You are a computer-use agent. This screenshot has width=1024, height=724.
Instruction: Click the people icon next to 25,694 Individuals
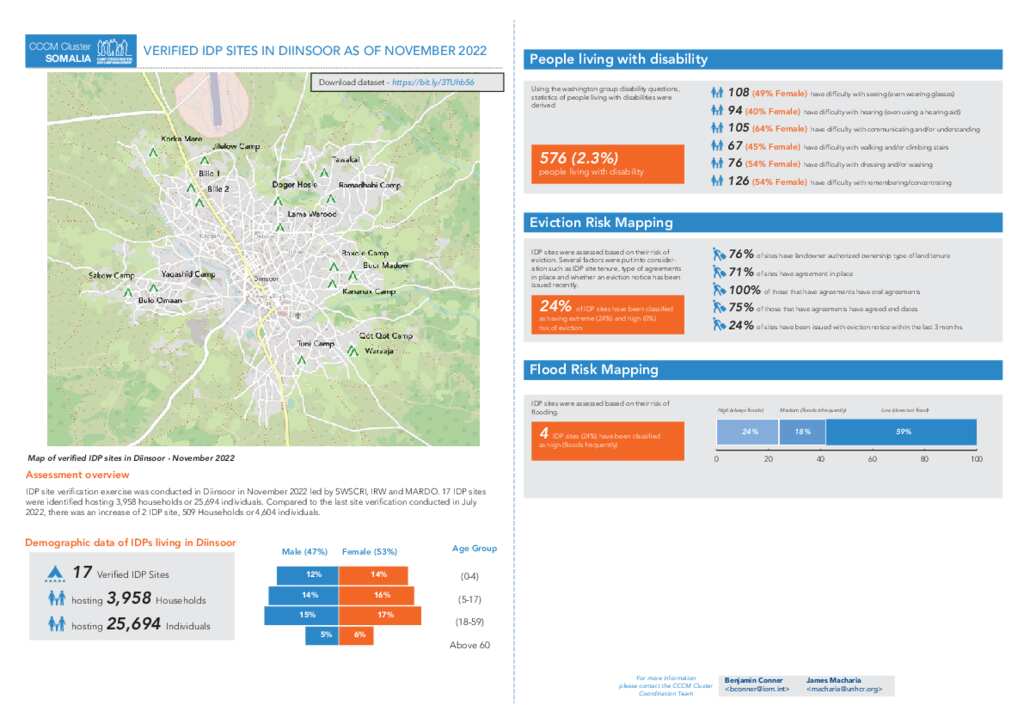pyautogui.click(x=57, y=624)
